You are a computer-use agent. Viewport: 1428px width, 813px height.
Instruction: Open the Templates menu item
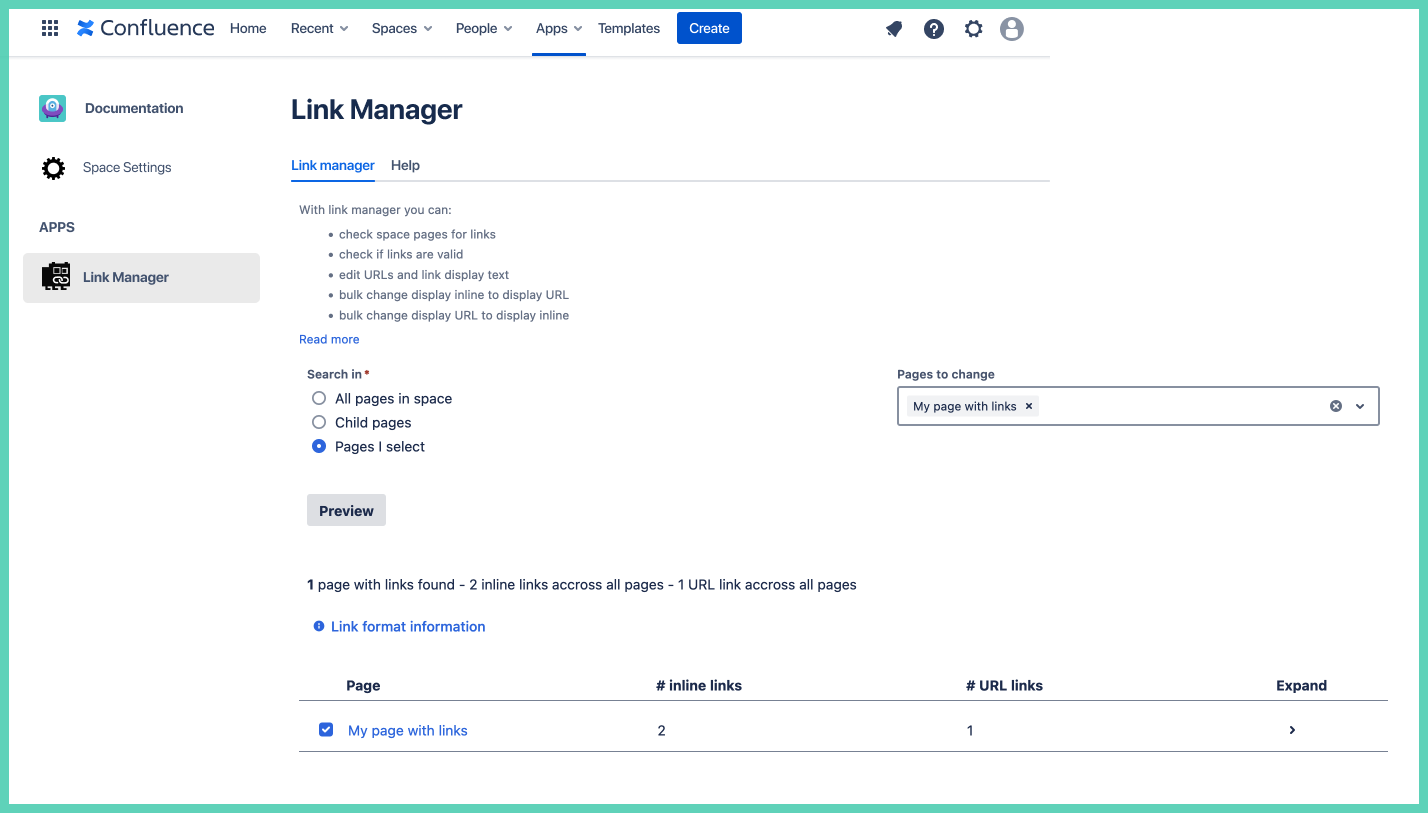tap(628, 28)
